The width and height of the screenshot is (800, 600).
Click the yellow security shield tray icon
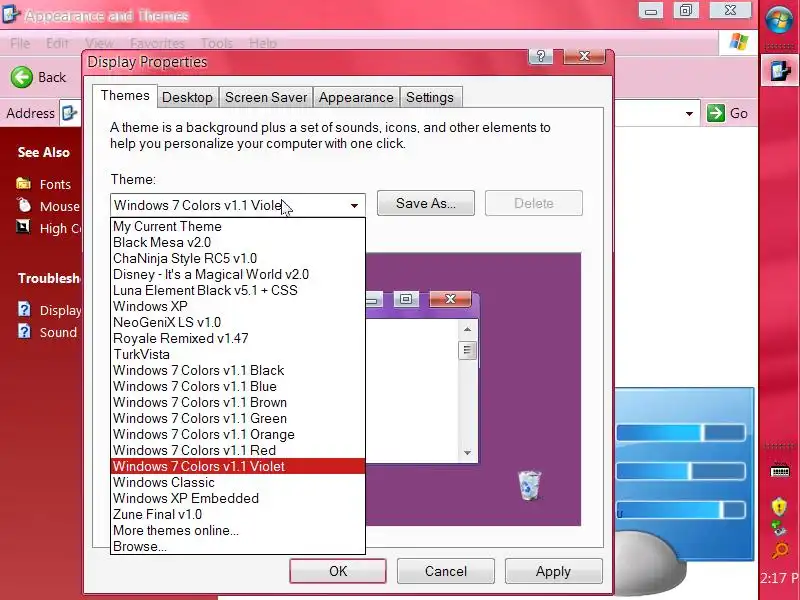[x=779, y=507]
